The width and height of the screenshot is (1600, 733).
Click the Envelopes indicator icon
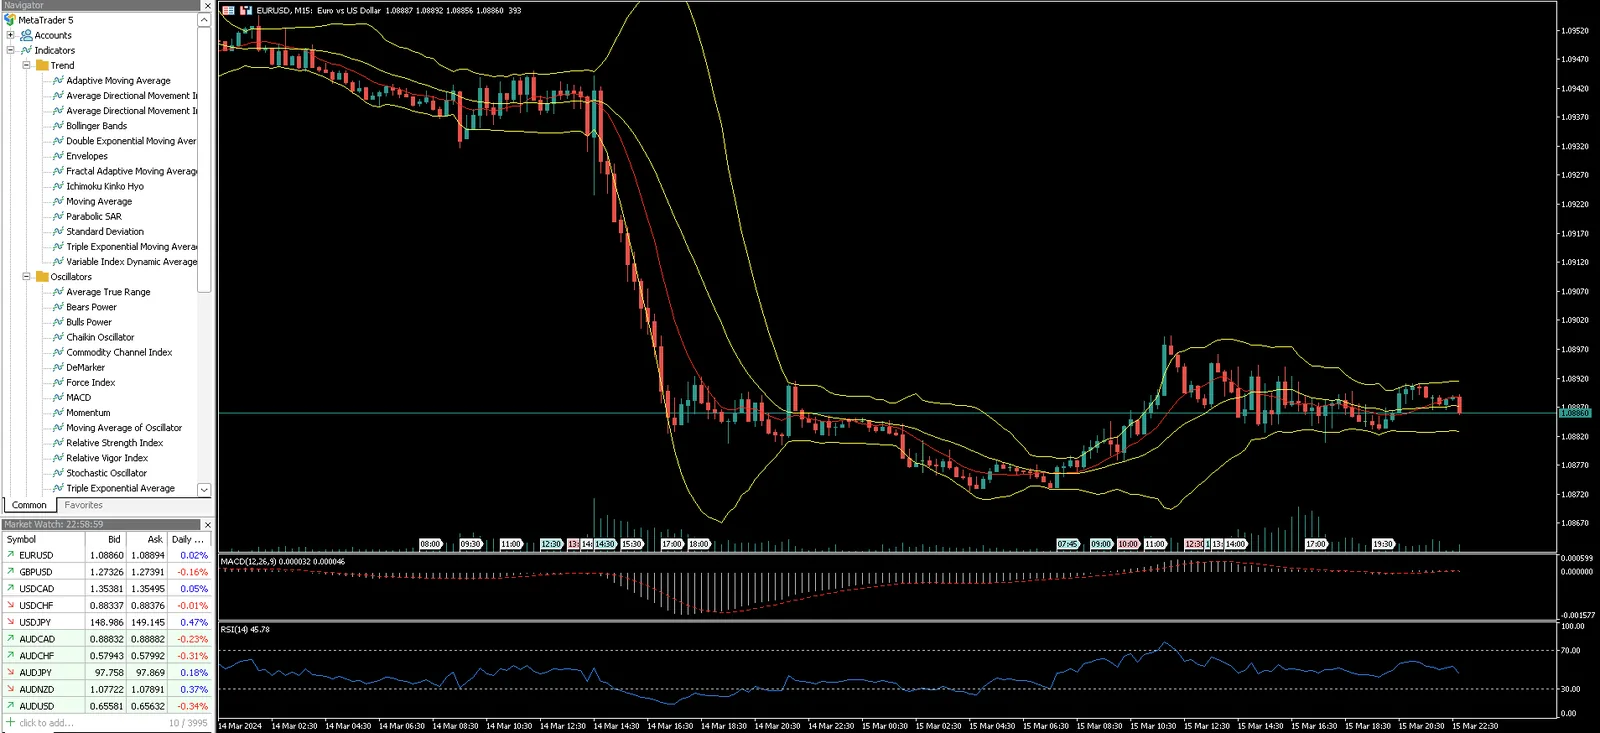(x=58, y=156)
